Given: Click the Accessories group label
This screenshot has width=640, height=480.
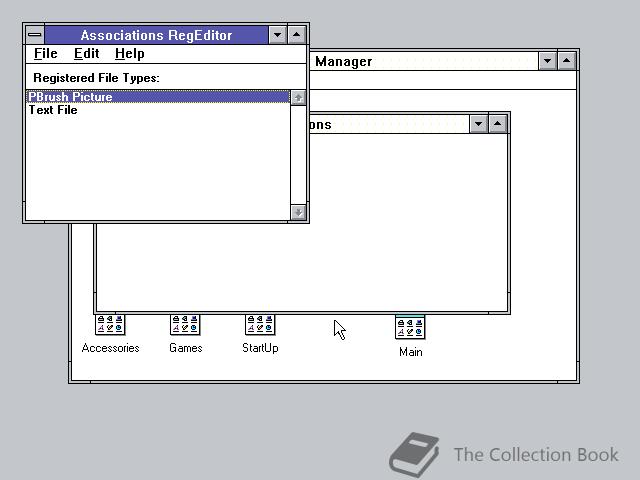Looking at the screenshot, I should [110, 348].
